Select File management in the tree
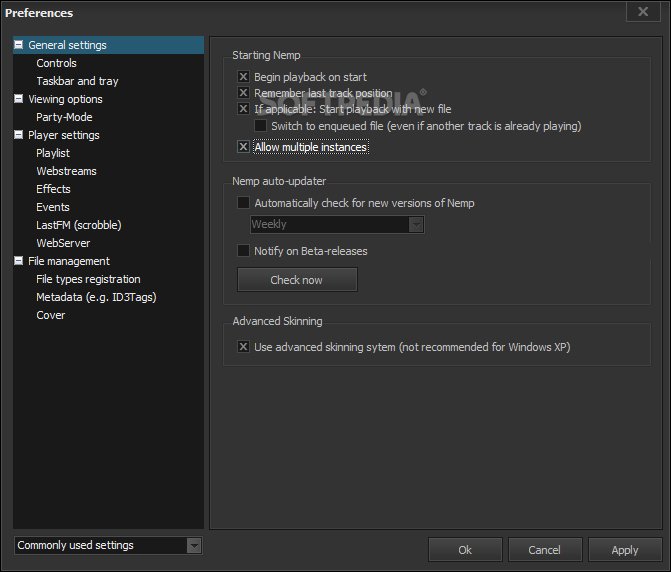This screenshot has width=671, height=572. point(69,261)
